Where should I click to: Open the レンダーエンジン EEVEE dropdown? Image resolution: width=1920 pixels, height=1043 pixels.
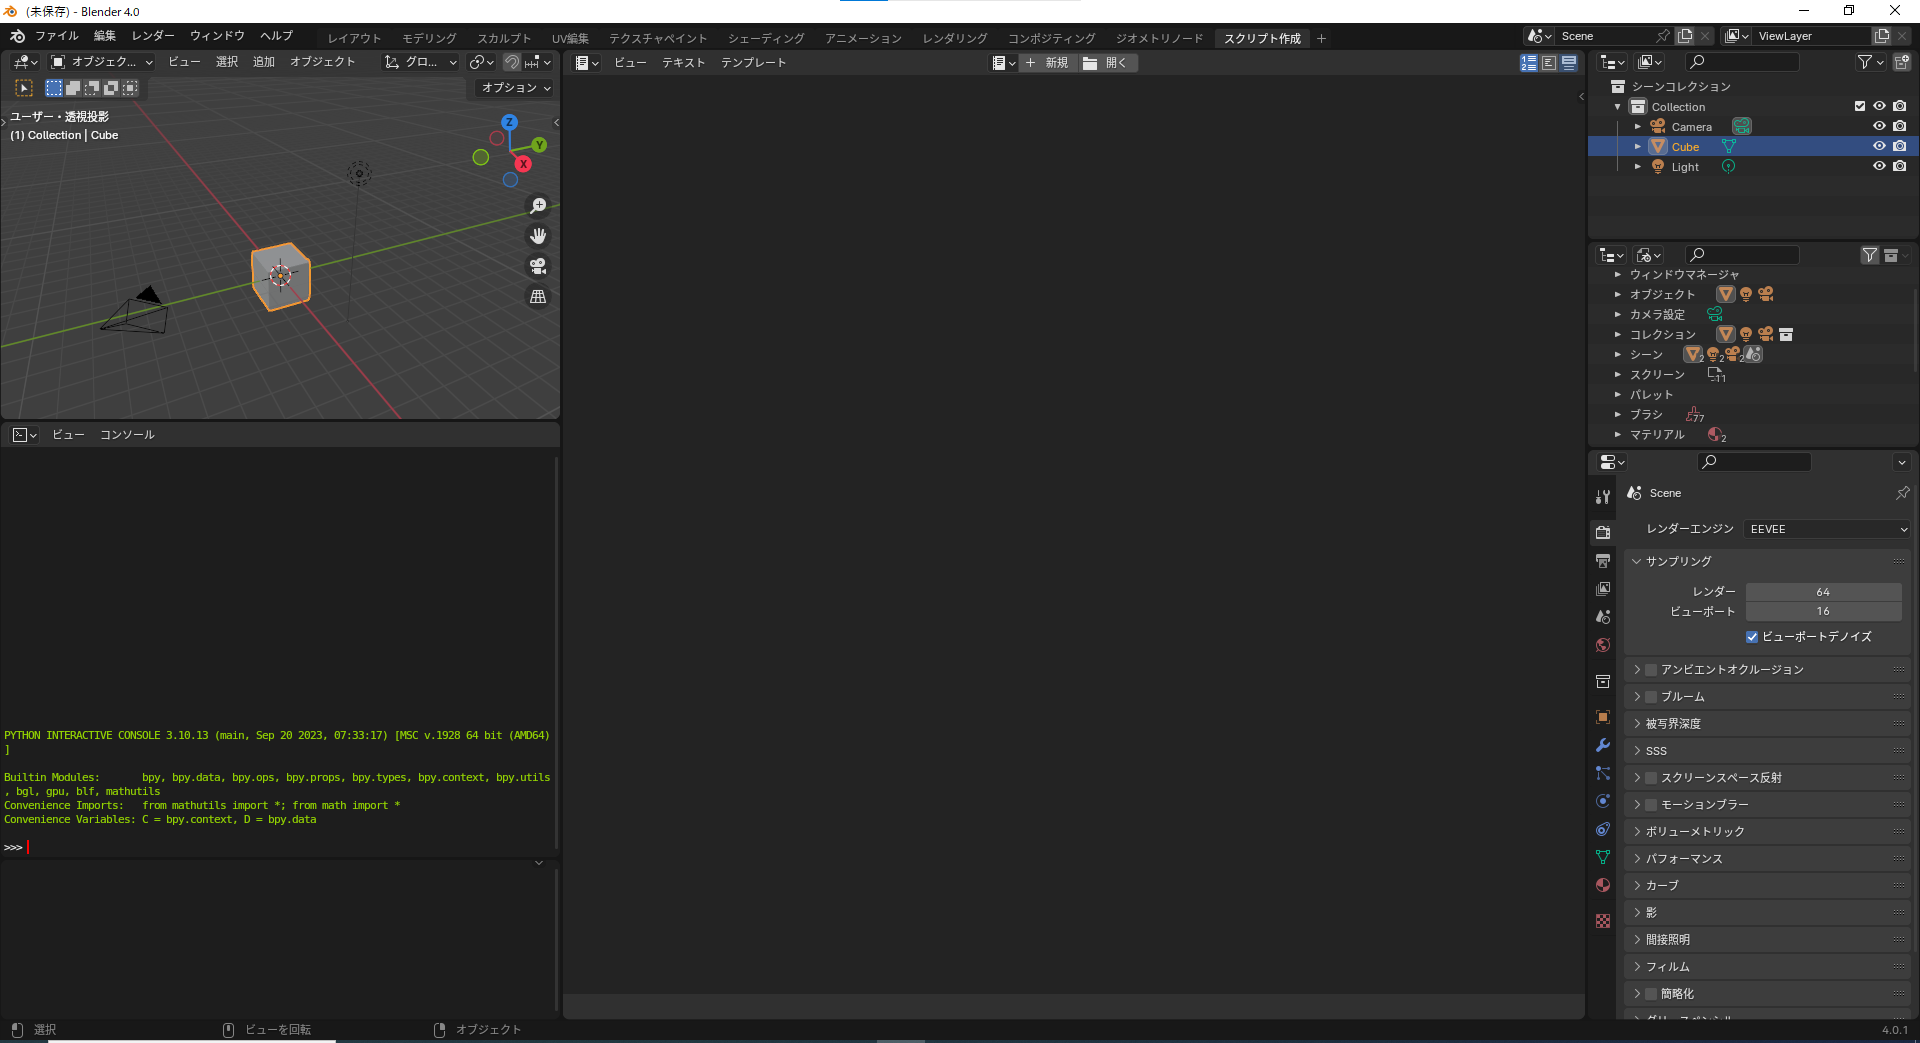click(1825, 529)
